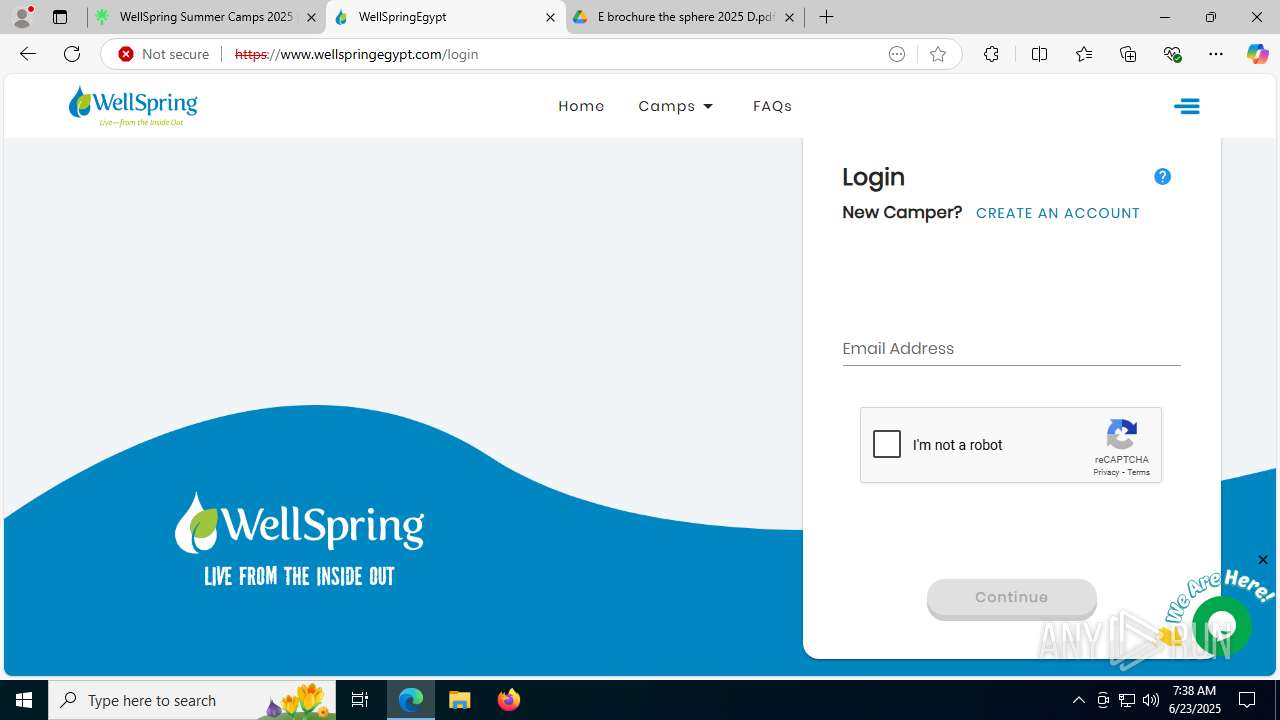Click the address bar URL
Viewport: 1280px width, 720px height.
pyautogui.click(x=356, y=54)
